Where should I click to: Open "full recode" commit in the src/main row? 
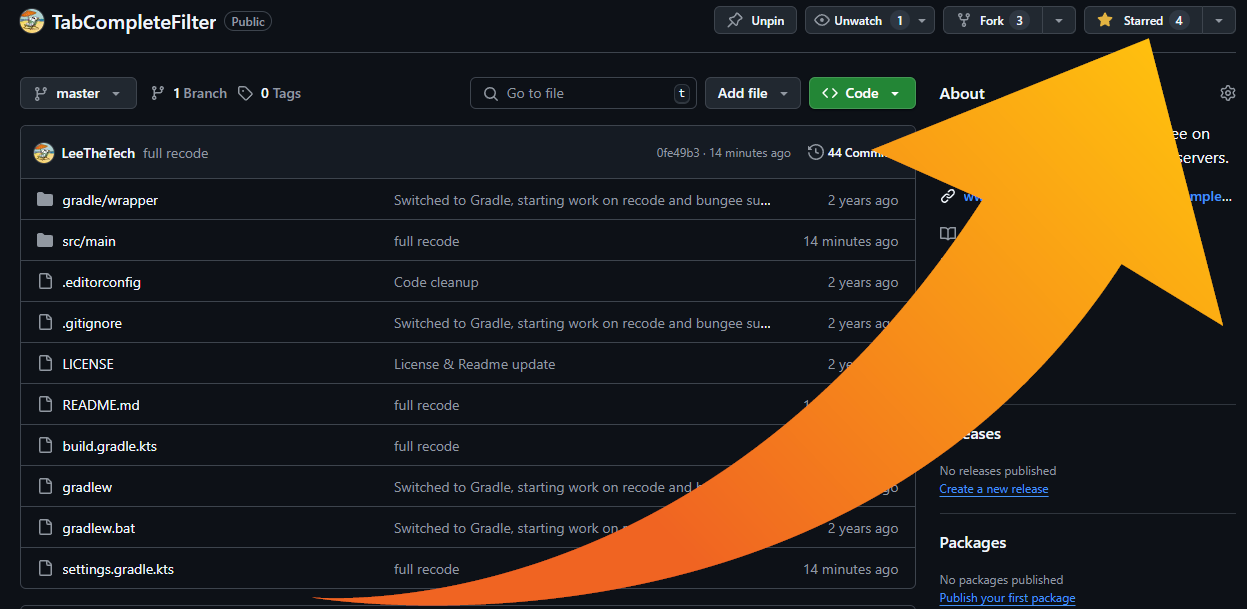click(x=427, y=241)
